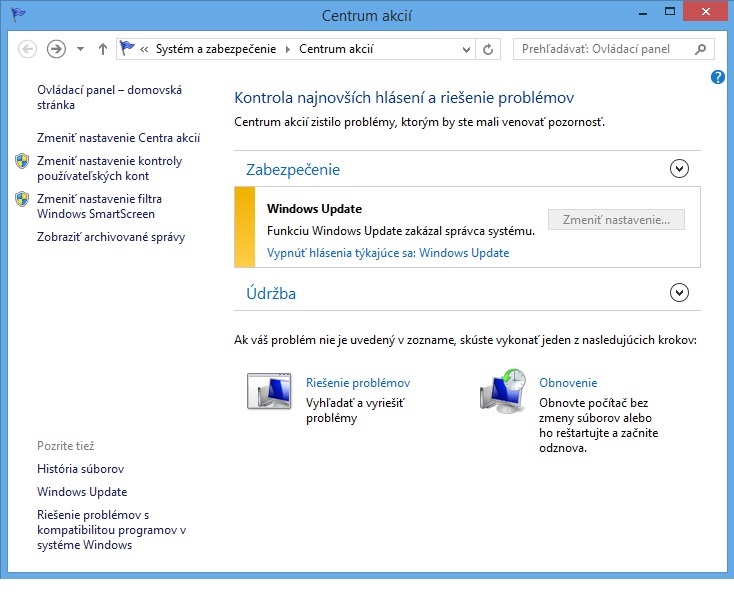
Task: Open Vypnúť hlásenia týkajúce sa Windows Update link
Action: 388,253
